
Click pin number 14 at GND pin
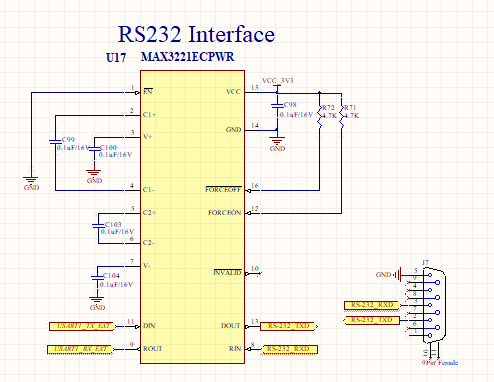tap(255, 125)
